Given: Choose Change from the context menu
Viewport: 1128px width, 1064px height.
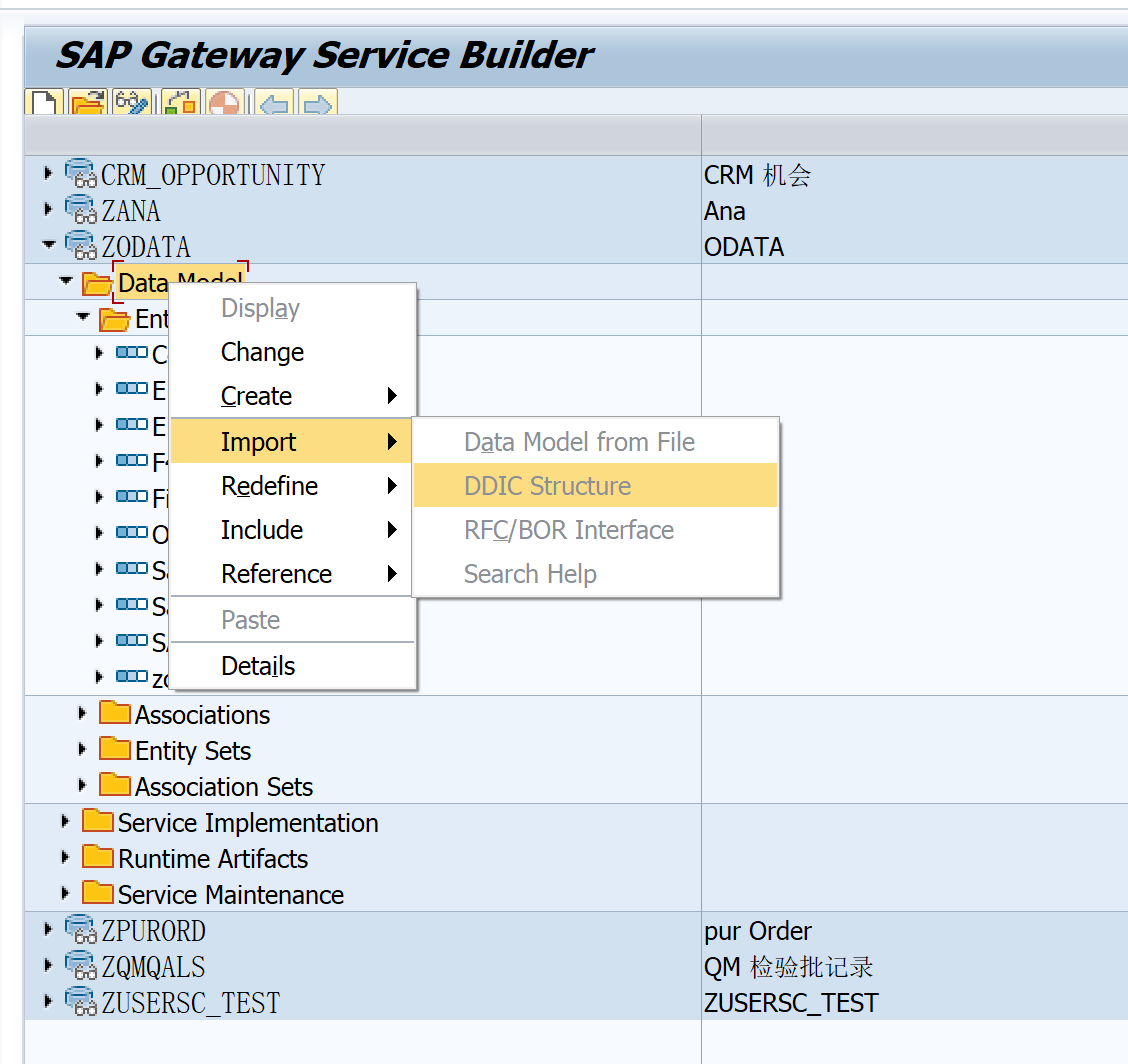Looking at the screenshot, I should tap(292, 352).
